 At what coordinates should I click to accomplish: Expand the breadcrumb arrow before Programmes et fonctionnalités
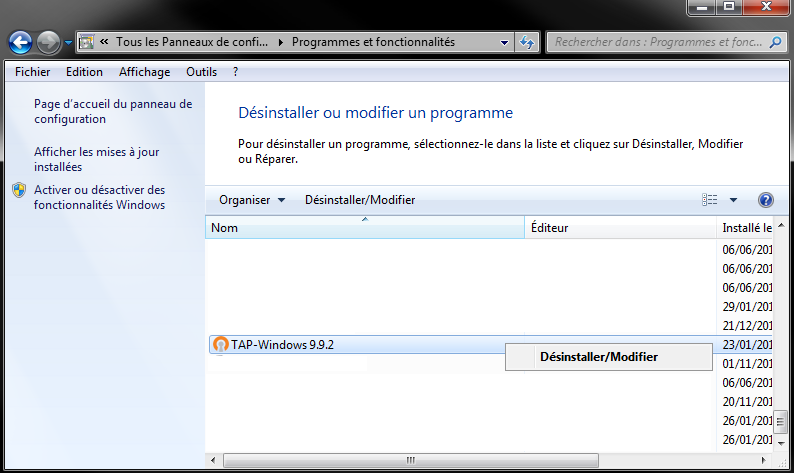click(x=281, y=43)
